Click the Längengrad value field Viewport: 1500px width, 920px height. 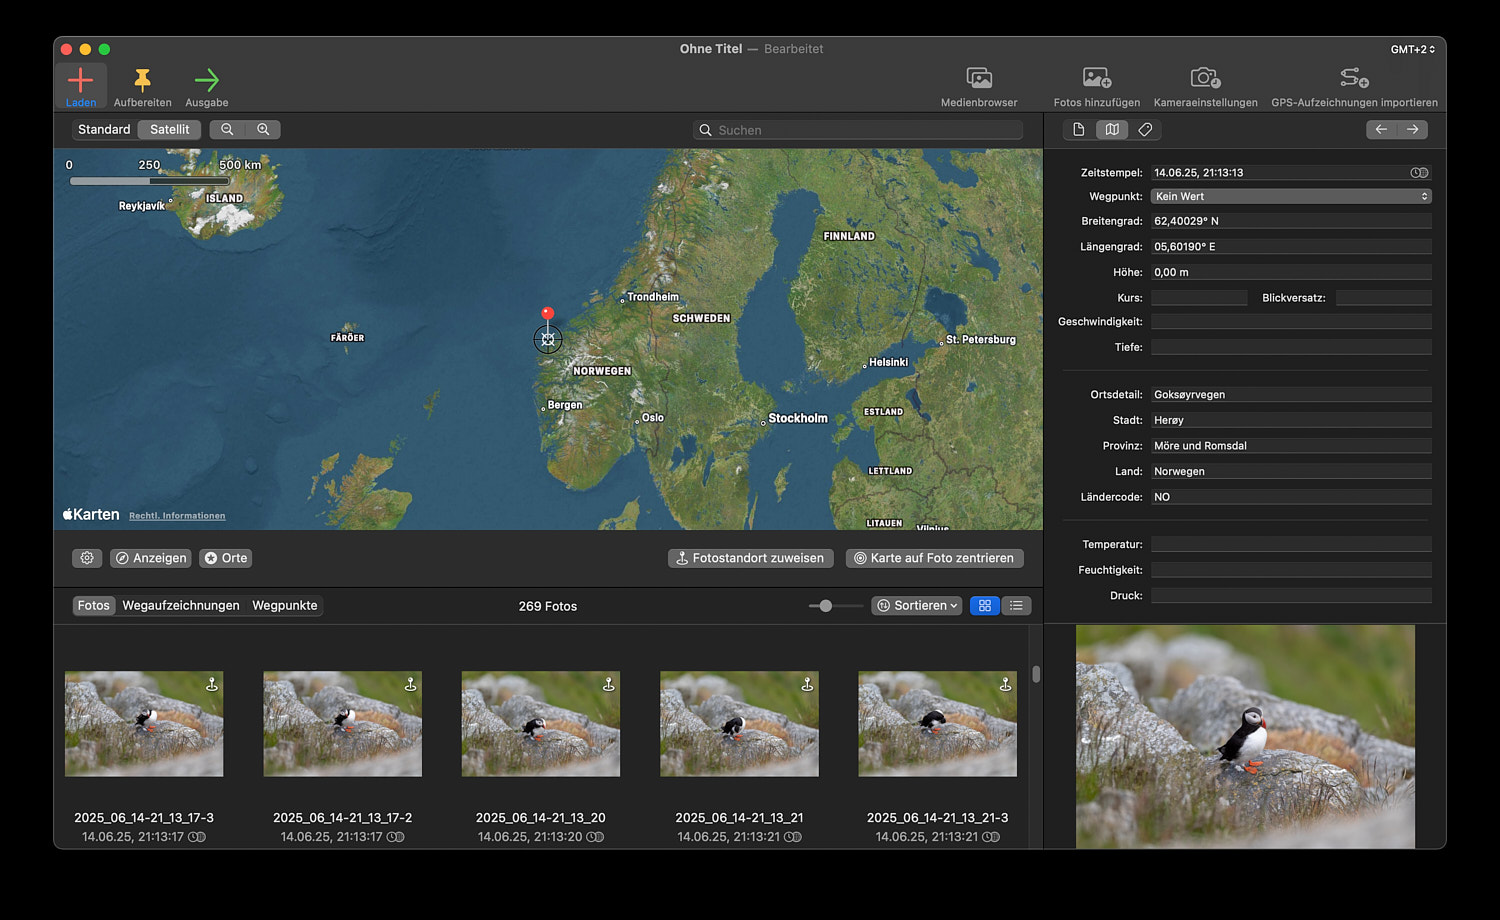pyautogui.click(x=1291, y=246)
